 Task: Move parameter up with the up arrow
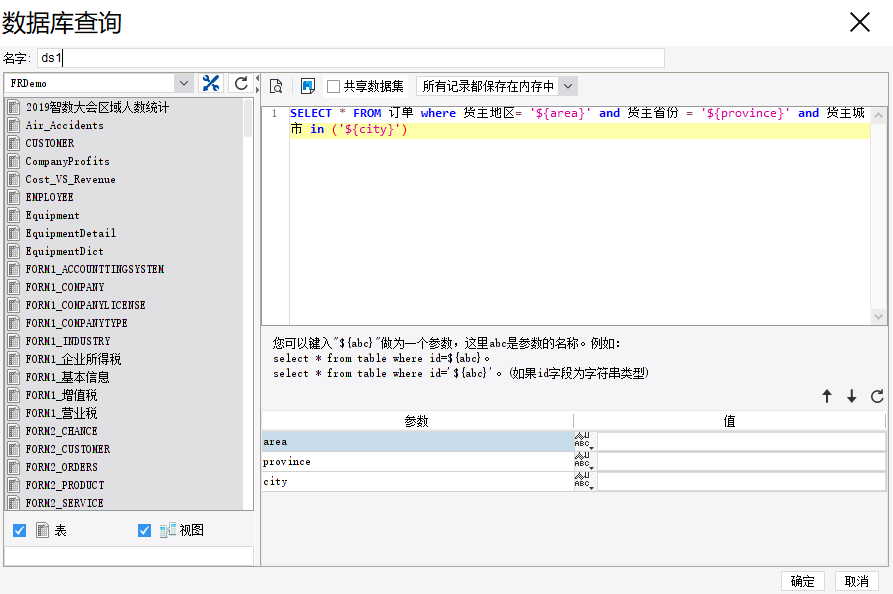pos(827,396)
